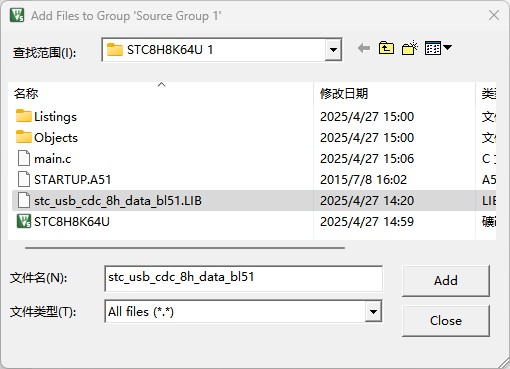
Task: Click the Close button
Action: coord(446,321)
